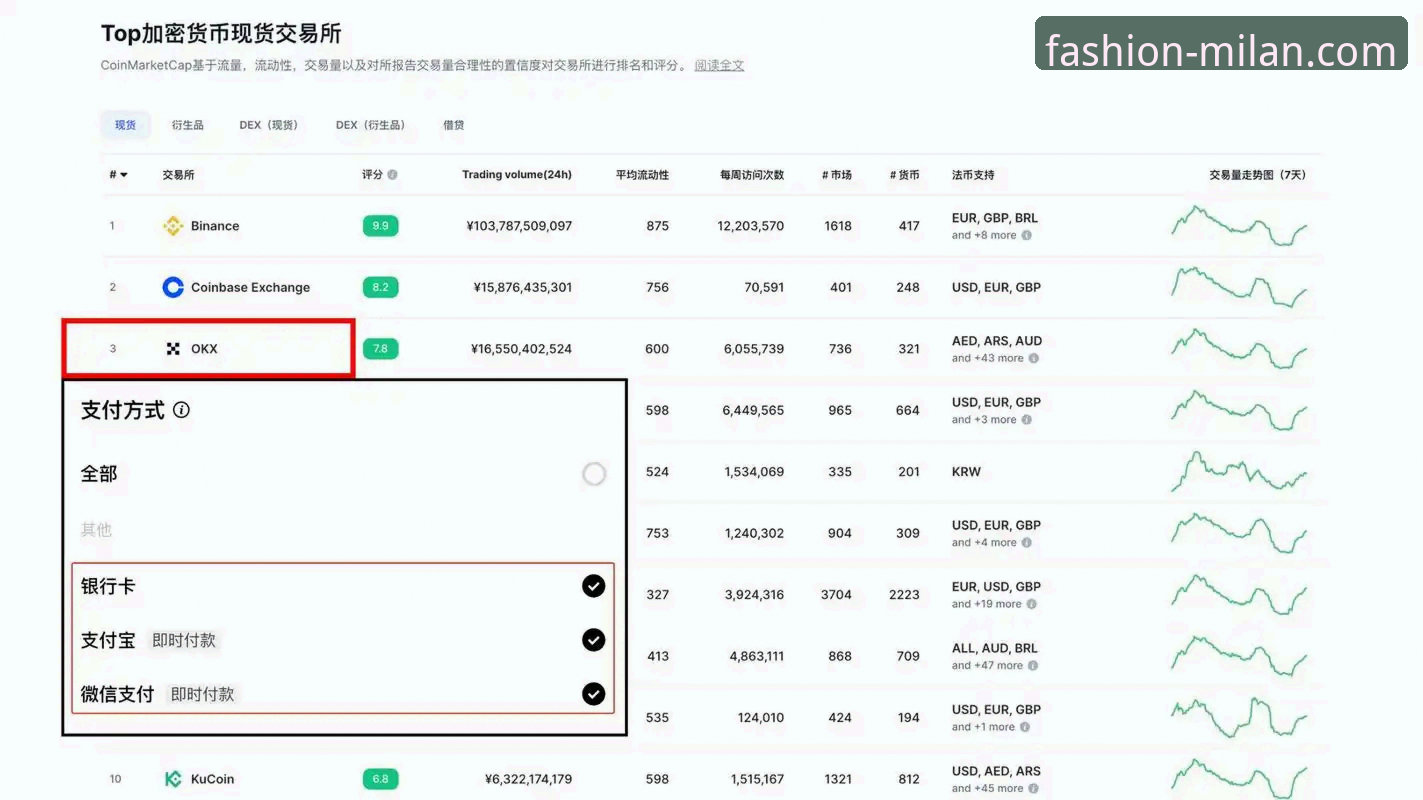Sort by 平均流动性 column header
Viewport: 1423px width, 800px height.
click(642, 175)
